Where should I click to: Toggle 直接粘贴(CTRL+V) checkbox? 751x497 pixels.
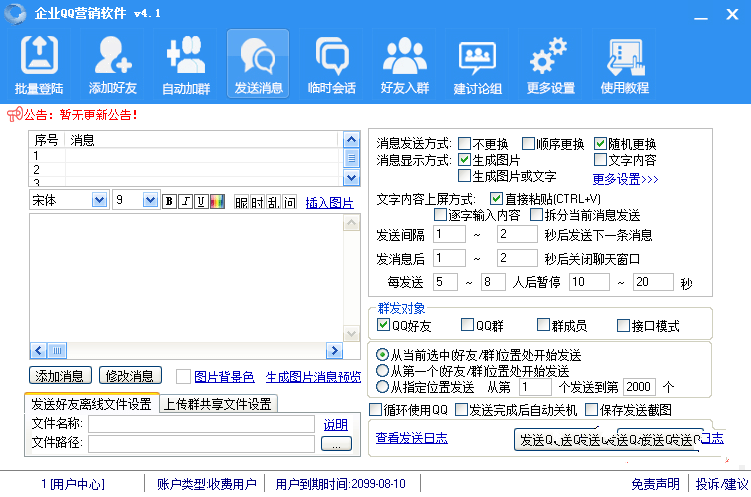[x=496, y=198]
